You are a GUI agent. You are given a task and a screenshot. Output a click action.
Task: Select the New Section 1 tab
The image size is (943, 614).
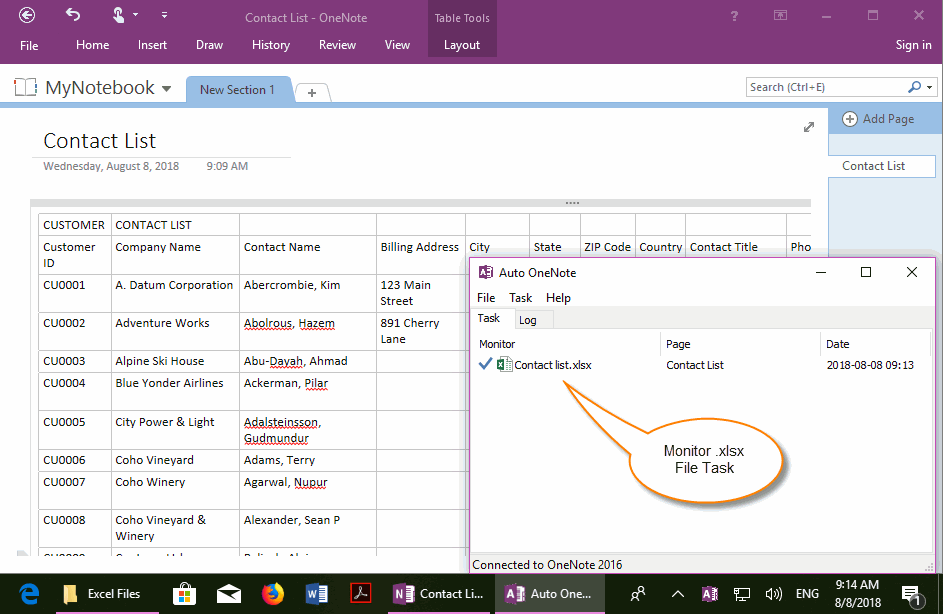click(x=238, y=90)
